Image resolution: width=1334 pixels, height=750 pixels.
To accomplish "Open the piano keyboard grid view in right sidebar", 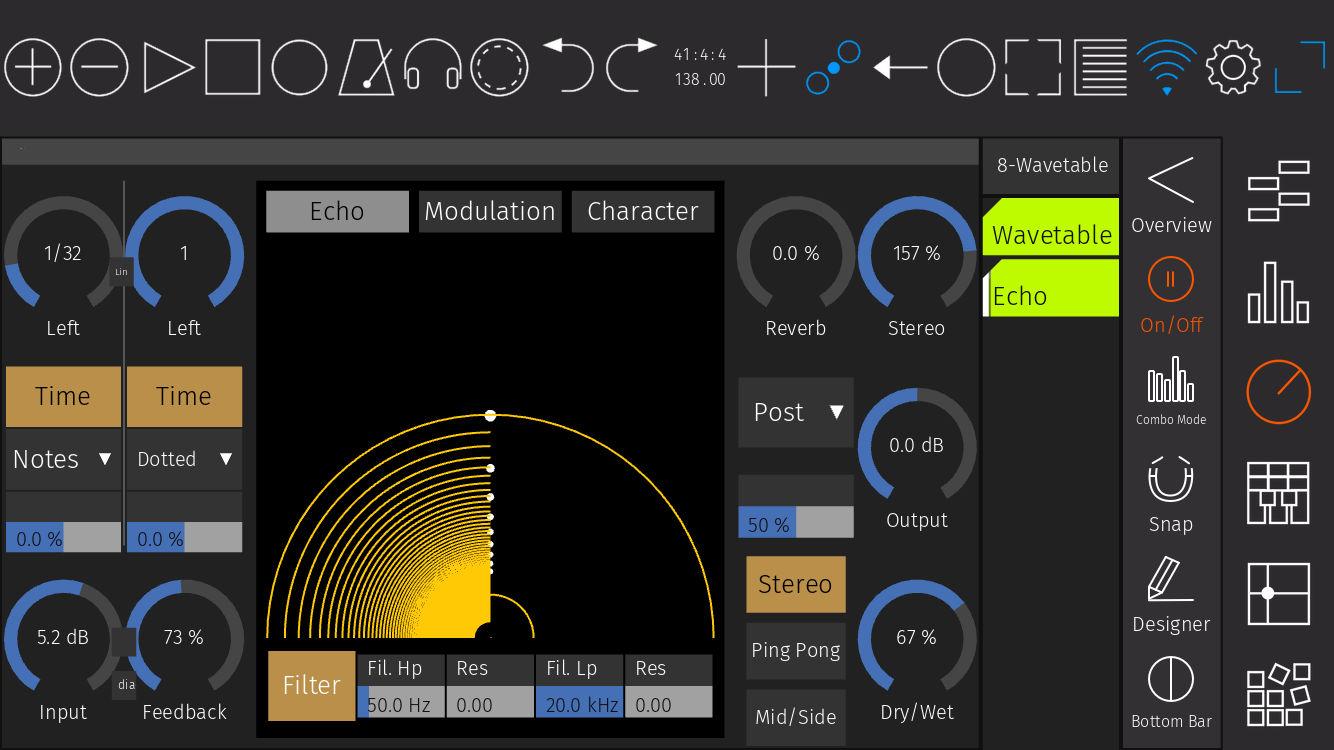I will point(1278,494).
